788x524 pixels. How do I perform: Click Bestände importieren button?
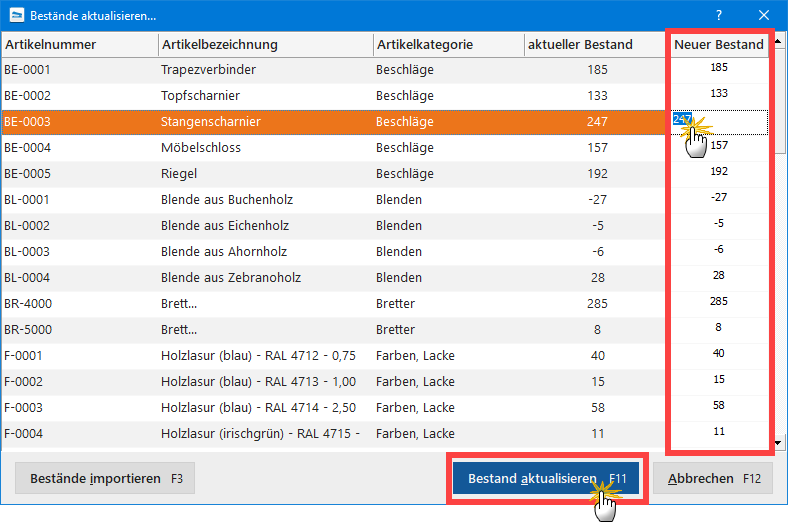pos(105,478)
